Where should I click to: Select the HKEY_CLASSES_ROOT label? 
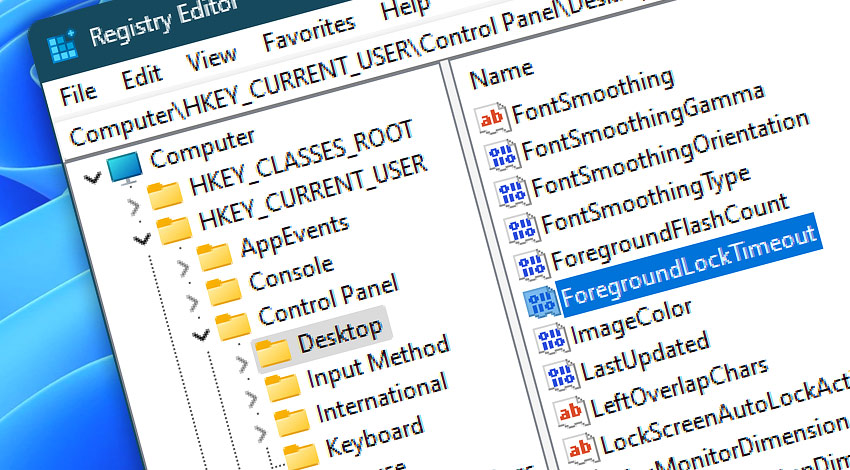tap(301, 160)
